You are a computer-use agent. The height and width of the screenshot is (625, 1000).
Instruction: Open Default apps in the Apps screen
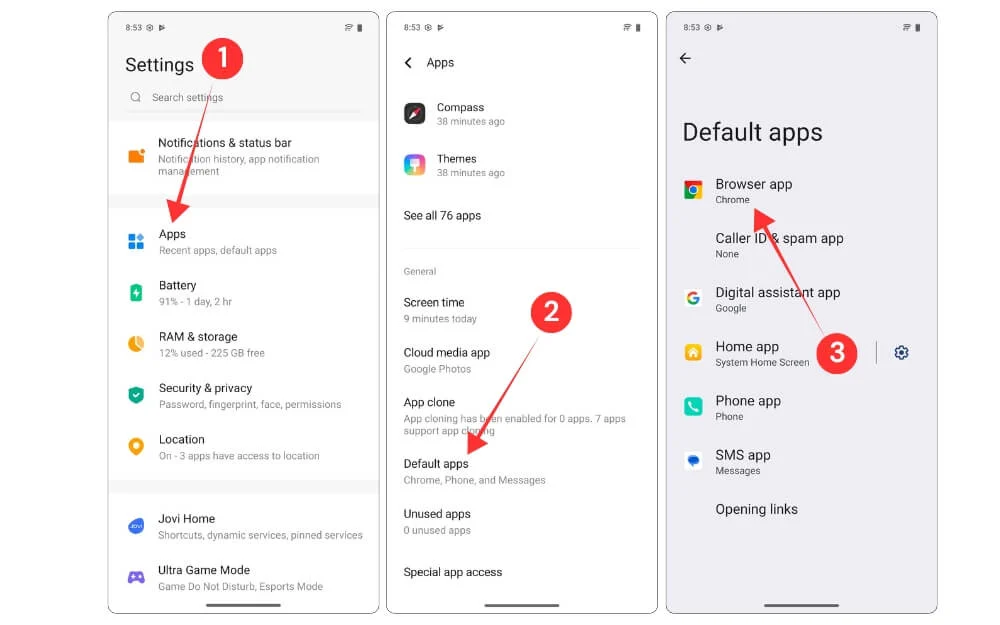[x=522, y=471]
